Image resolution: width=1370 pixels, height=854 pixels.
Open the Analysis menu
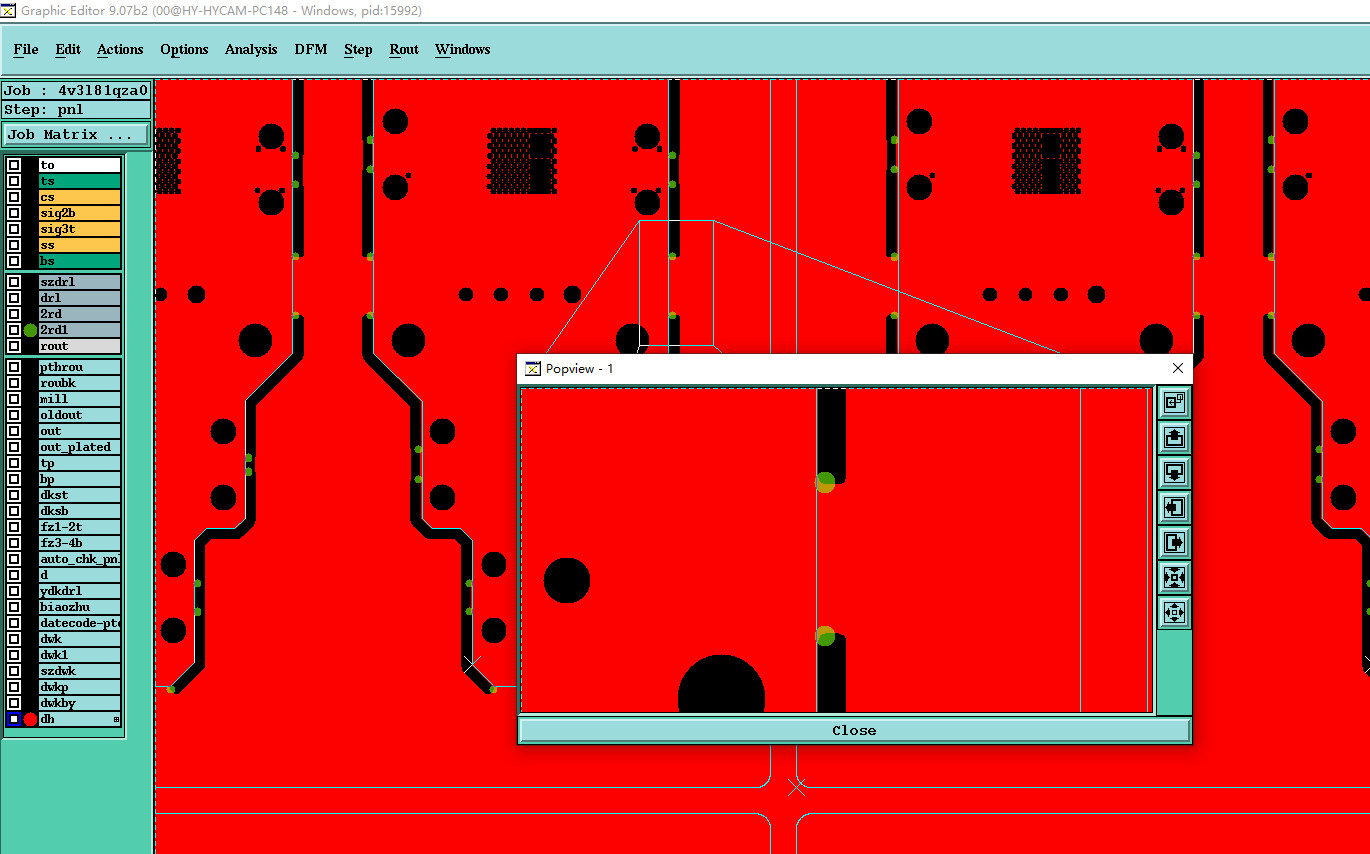pyautogui.click(x=251, y=49)
